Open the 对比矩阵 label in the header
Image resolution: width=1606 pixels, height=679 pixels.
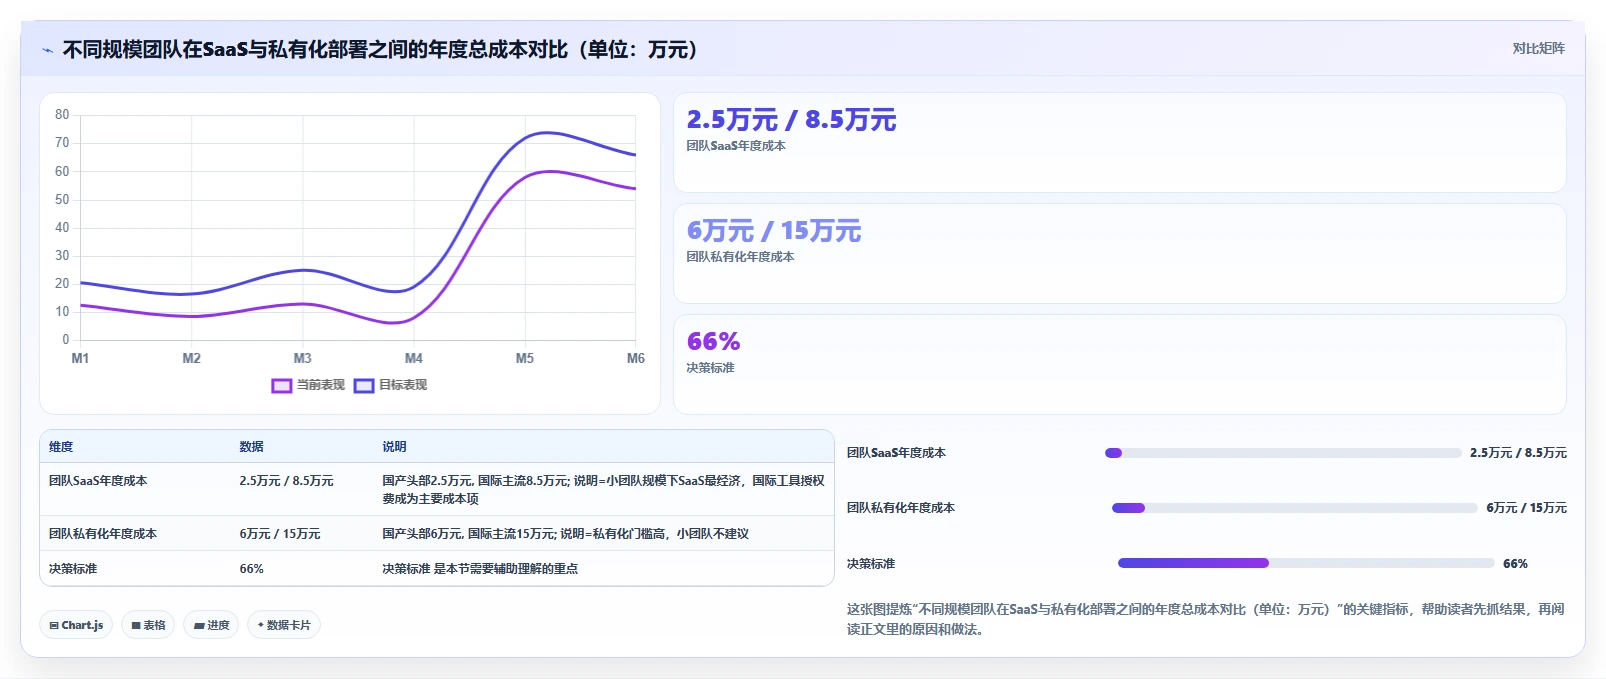coord(1538,48)
